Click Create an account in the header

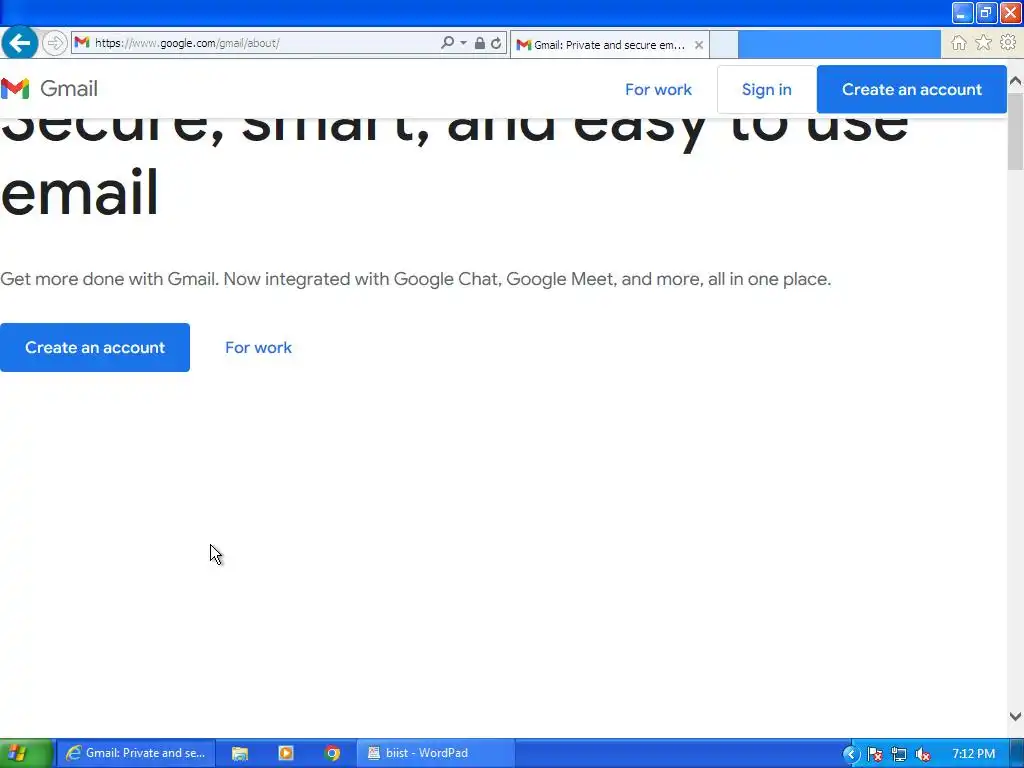click(912, 89)
